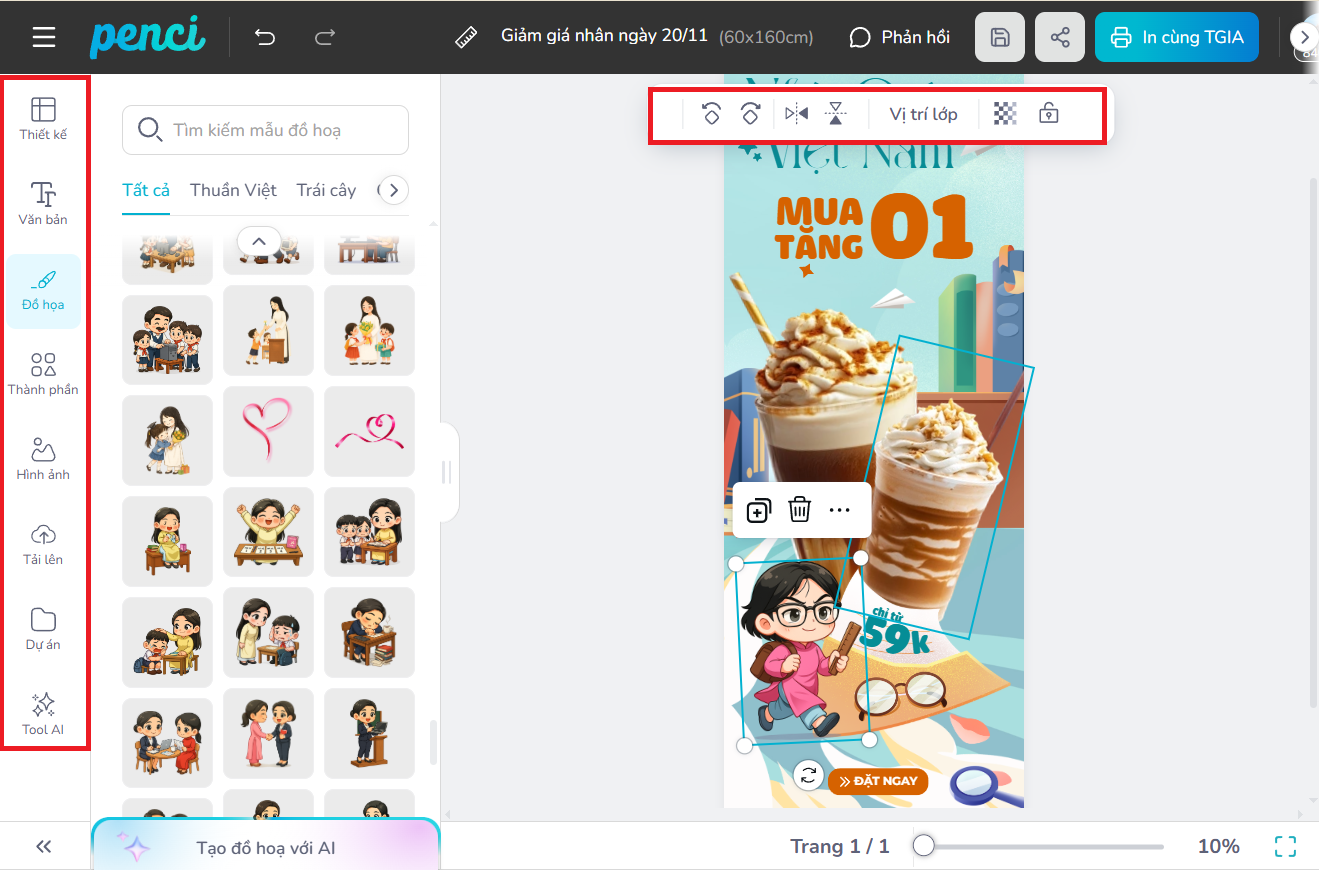The width and height of the screenshot is (1319, 870).
Task: Click Tạo đồ hoạ với AI button
Action: tap(265, 848)
